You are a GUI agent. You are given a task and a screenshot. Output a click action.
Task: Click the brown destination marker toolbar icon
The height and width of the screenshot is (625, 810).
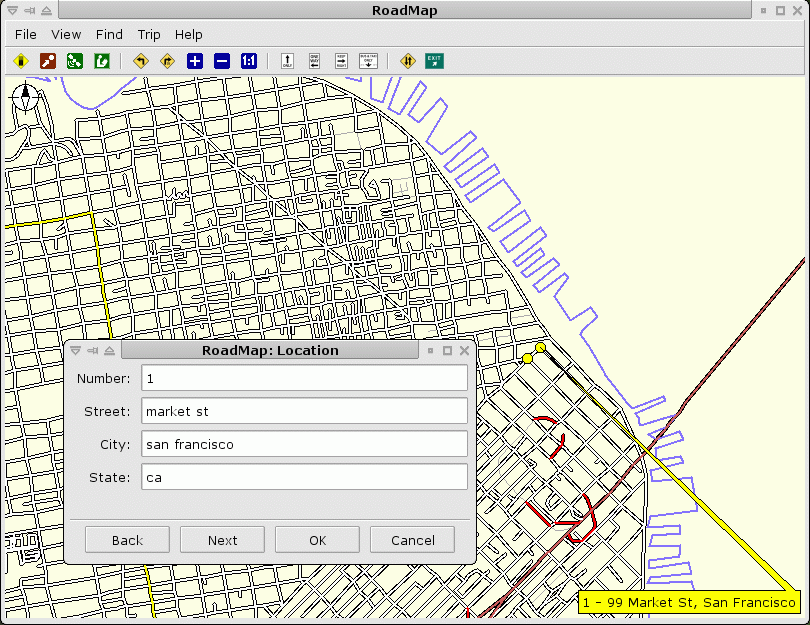pos(48,61)
